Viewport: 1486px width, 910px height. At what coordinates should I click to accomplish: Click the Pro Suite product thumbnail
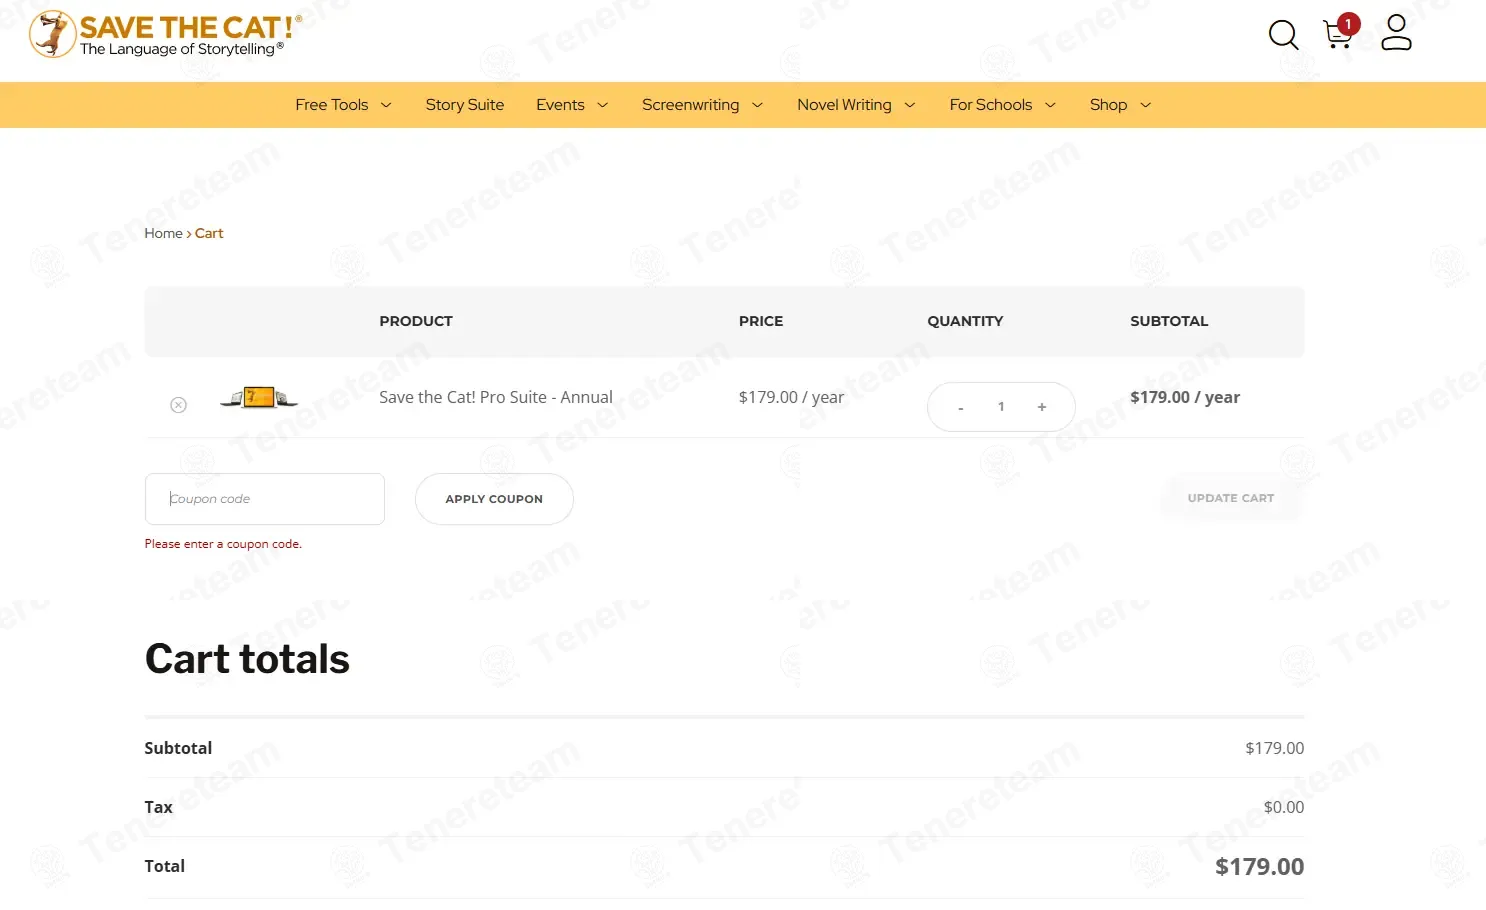coord(259,397)
